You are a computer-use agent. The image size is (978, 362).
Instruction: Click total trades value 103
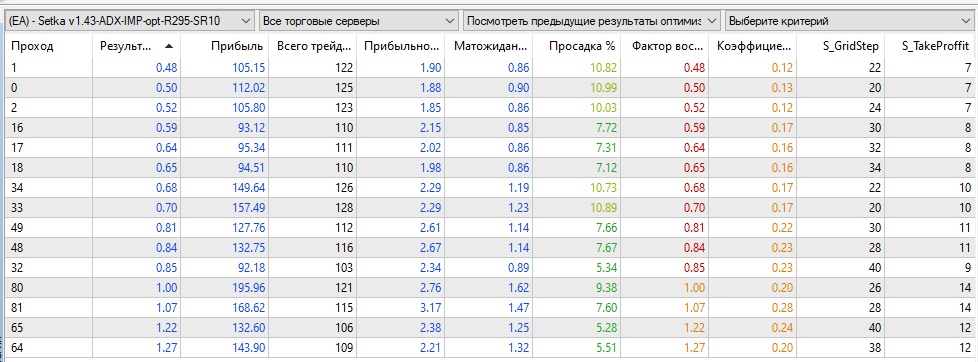tap(344, 268)
